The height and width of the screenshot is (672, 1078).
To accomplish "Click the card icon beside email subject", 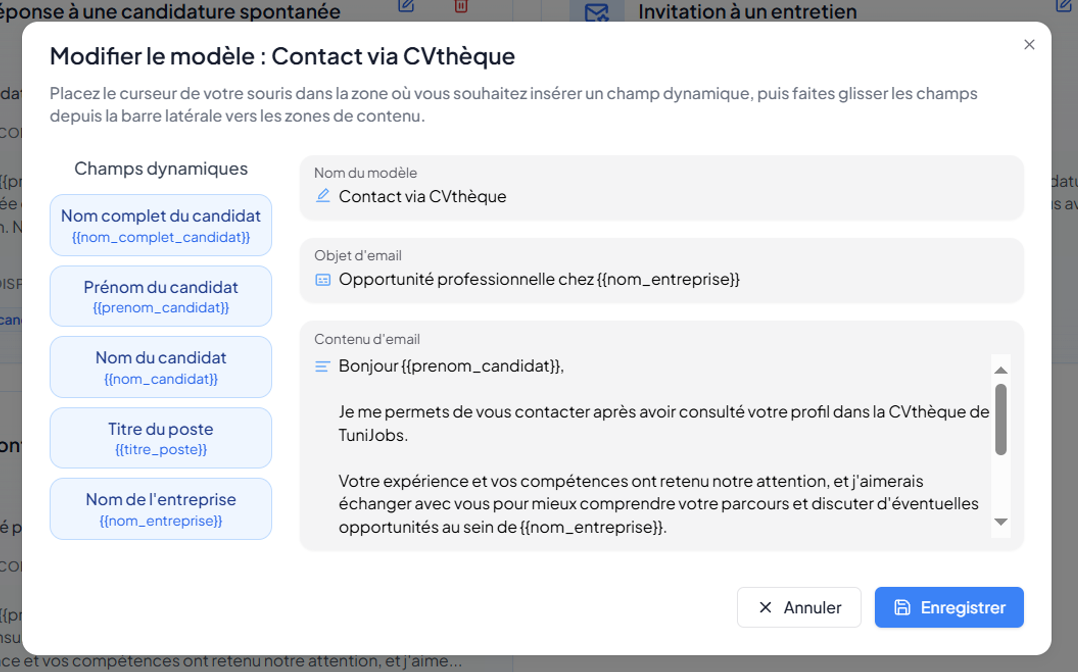I will 323,279.
